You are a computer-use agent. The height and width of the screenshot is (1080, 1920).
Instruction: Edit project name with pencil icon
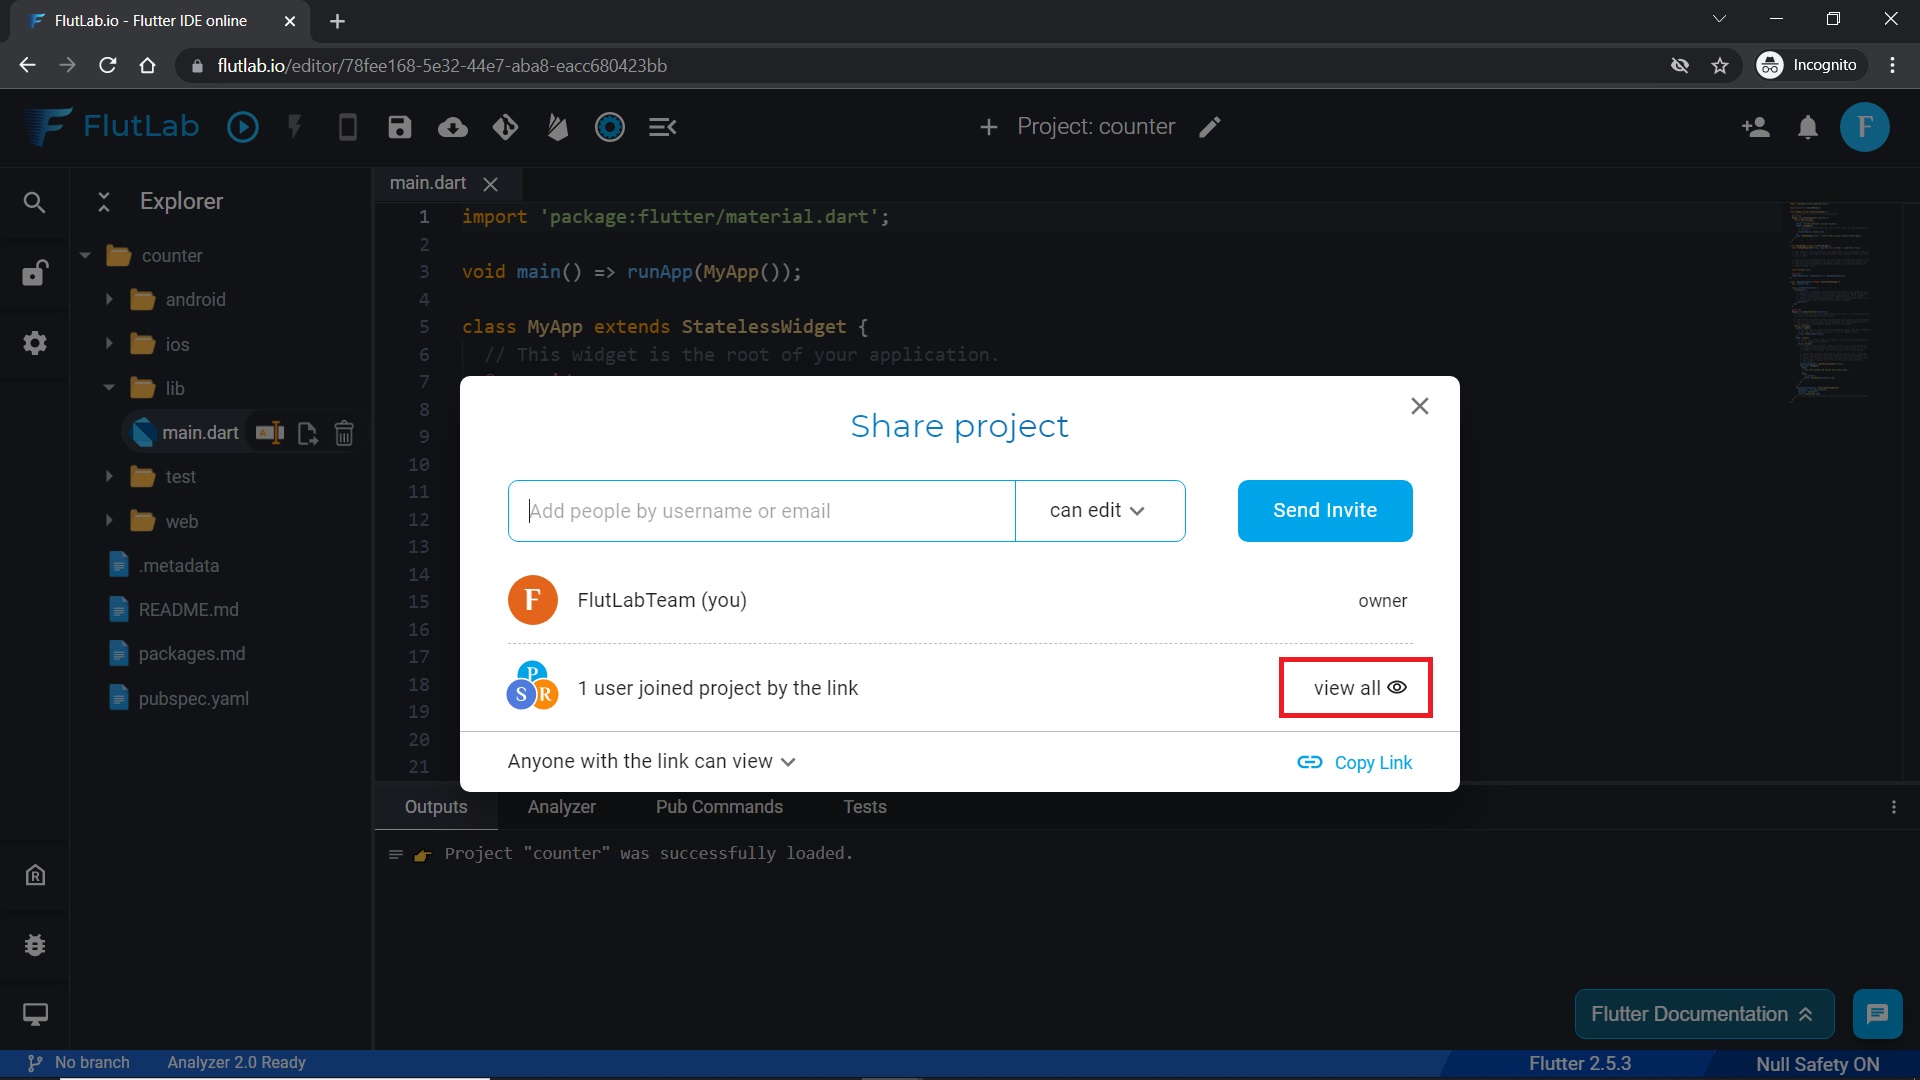[1210, 127]
